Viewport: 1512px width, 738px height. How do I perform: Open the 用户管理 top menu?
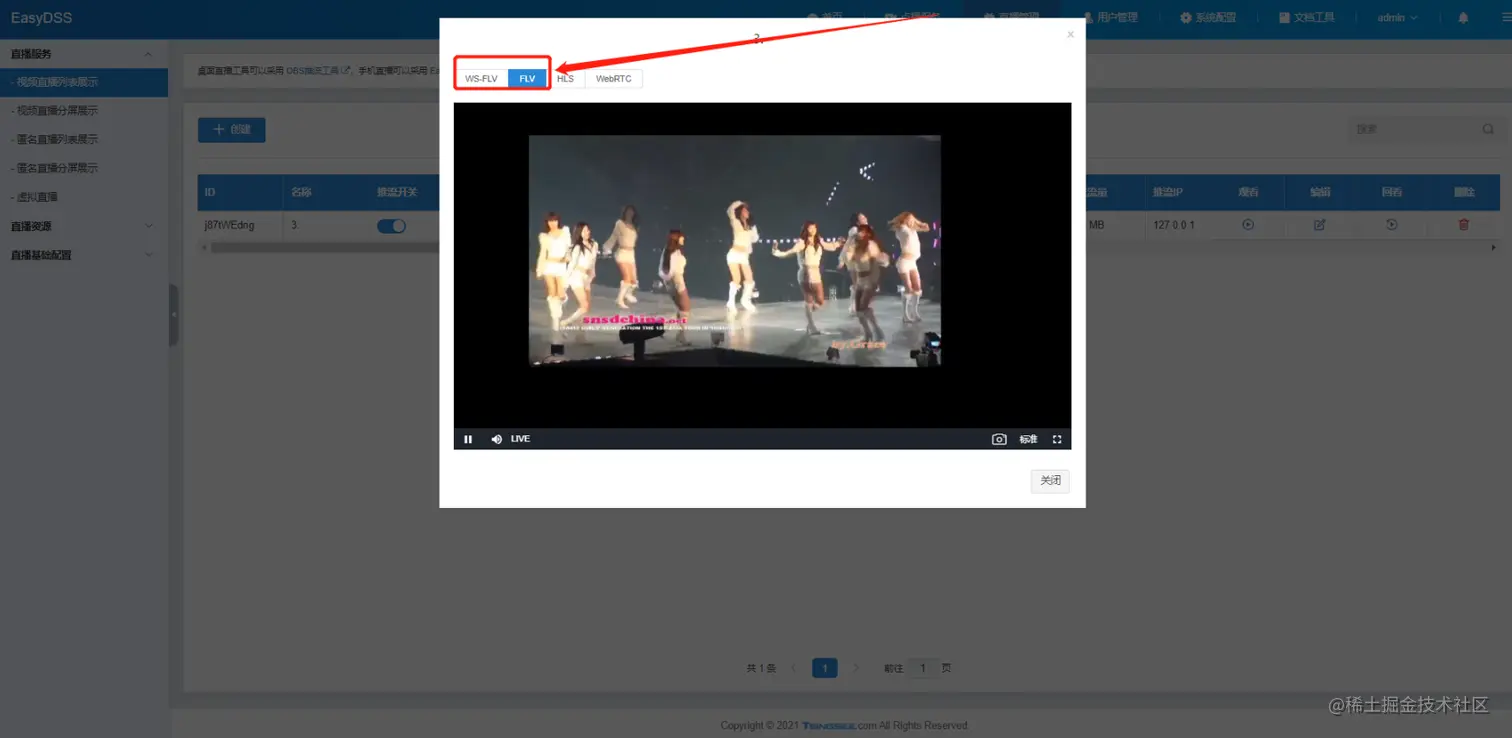pyautogui.click(x=1110, y=18)
